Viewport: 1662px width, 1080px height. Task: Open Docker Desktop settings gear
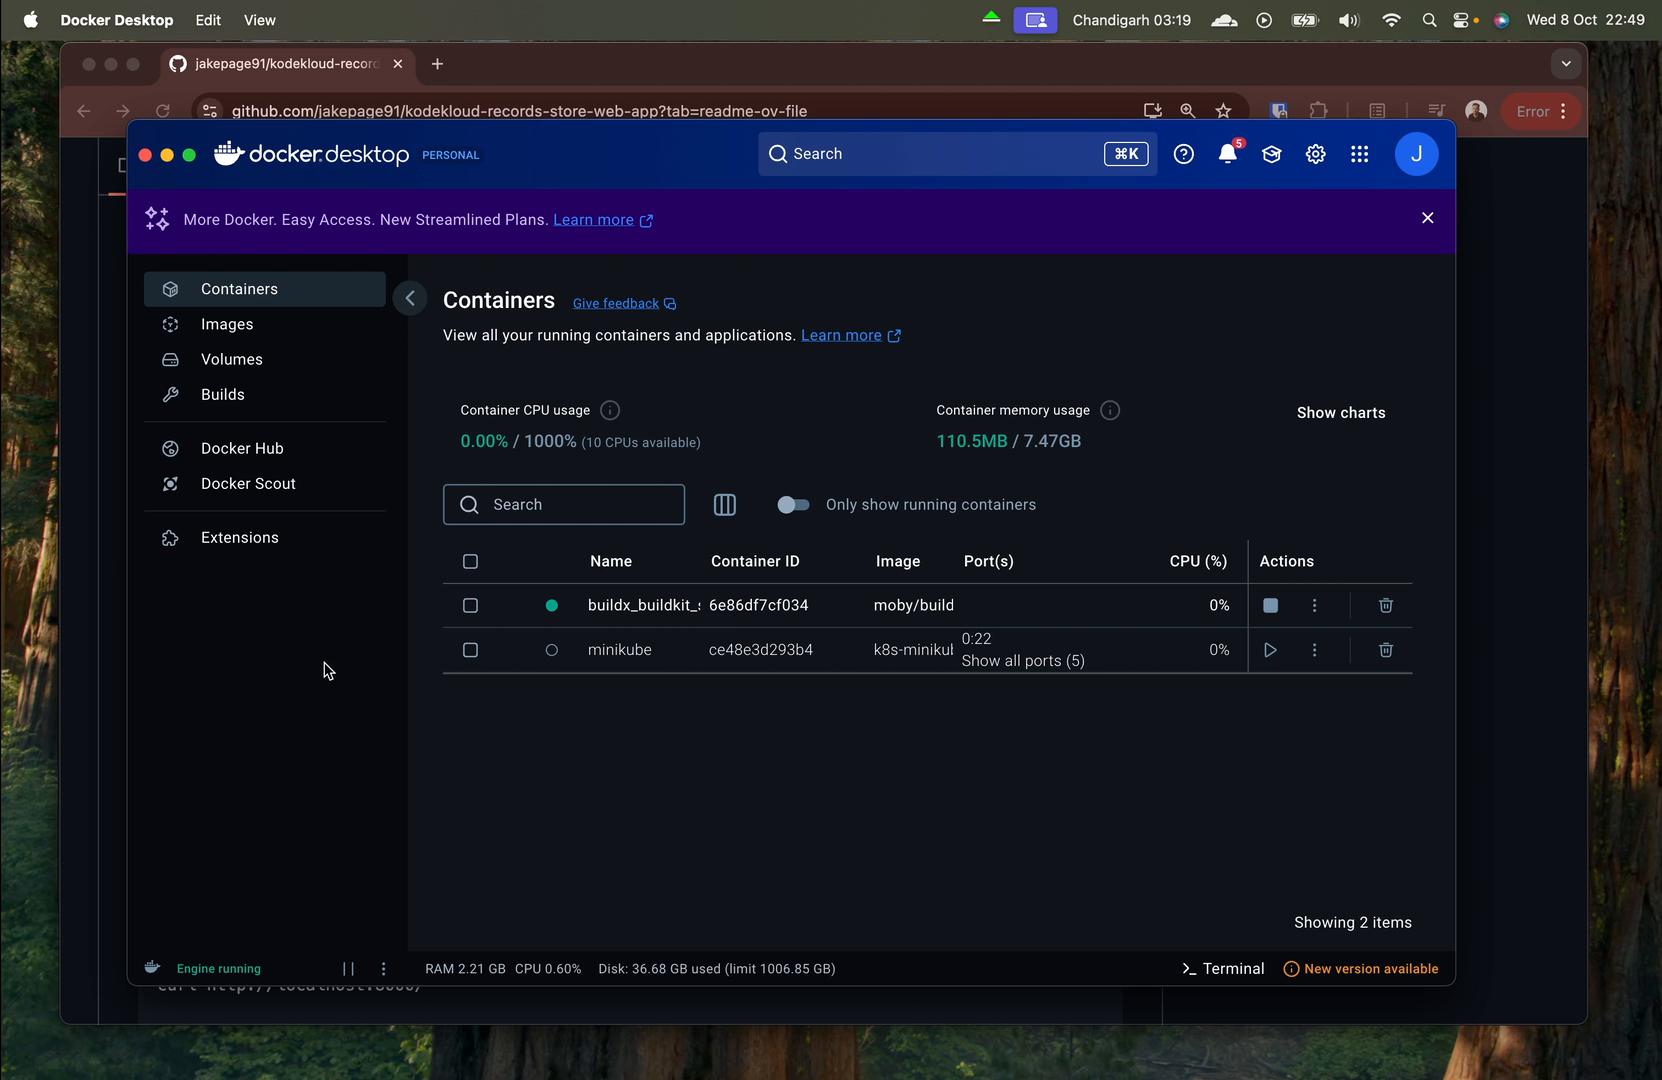1315,154
